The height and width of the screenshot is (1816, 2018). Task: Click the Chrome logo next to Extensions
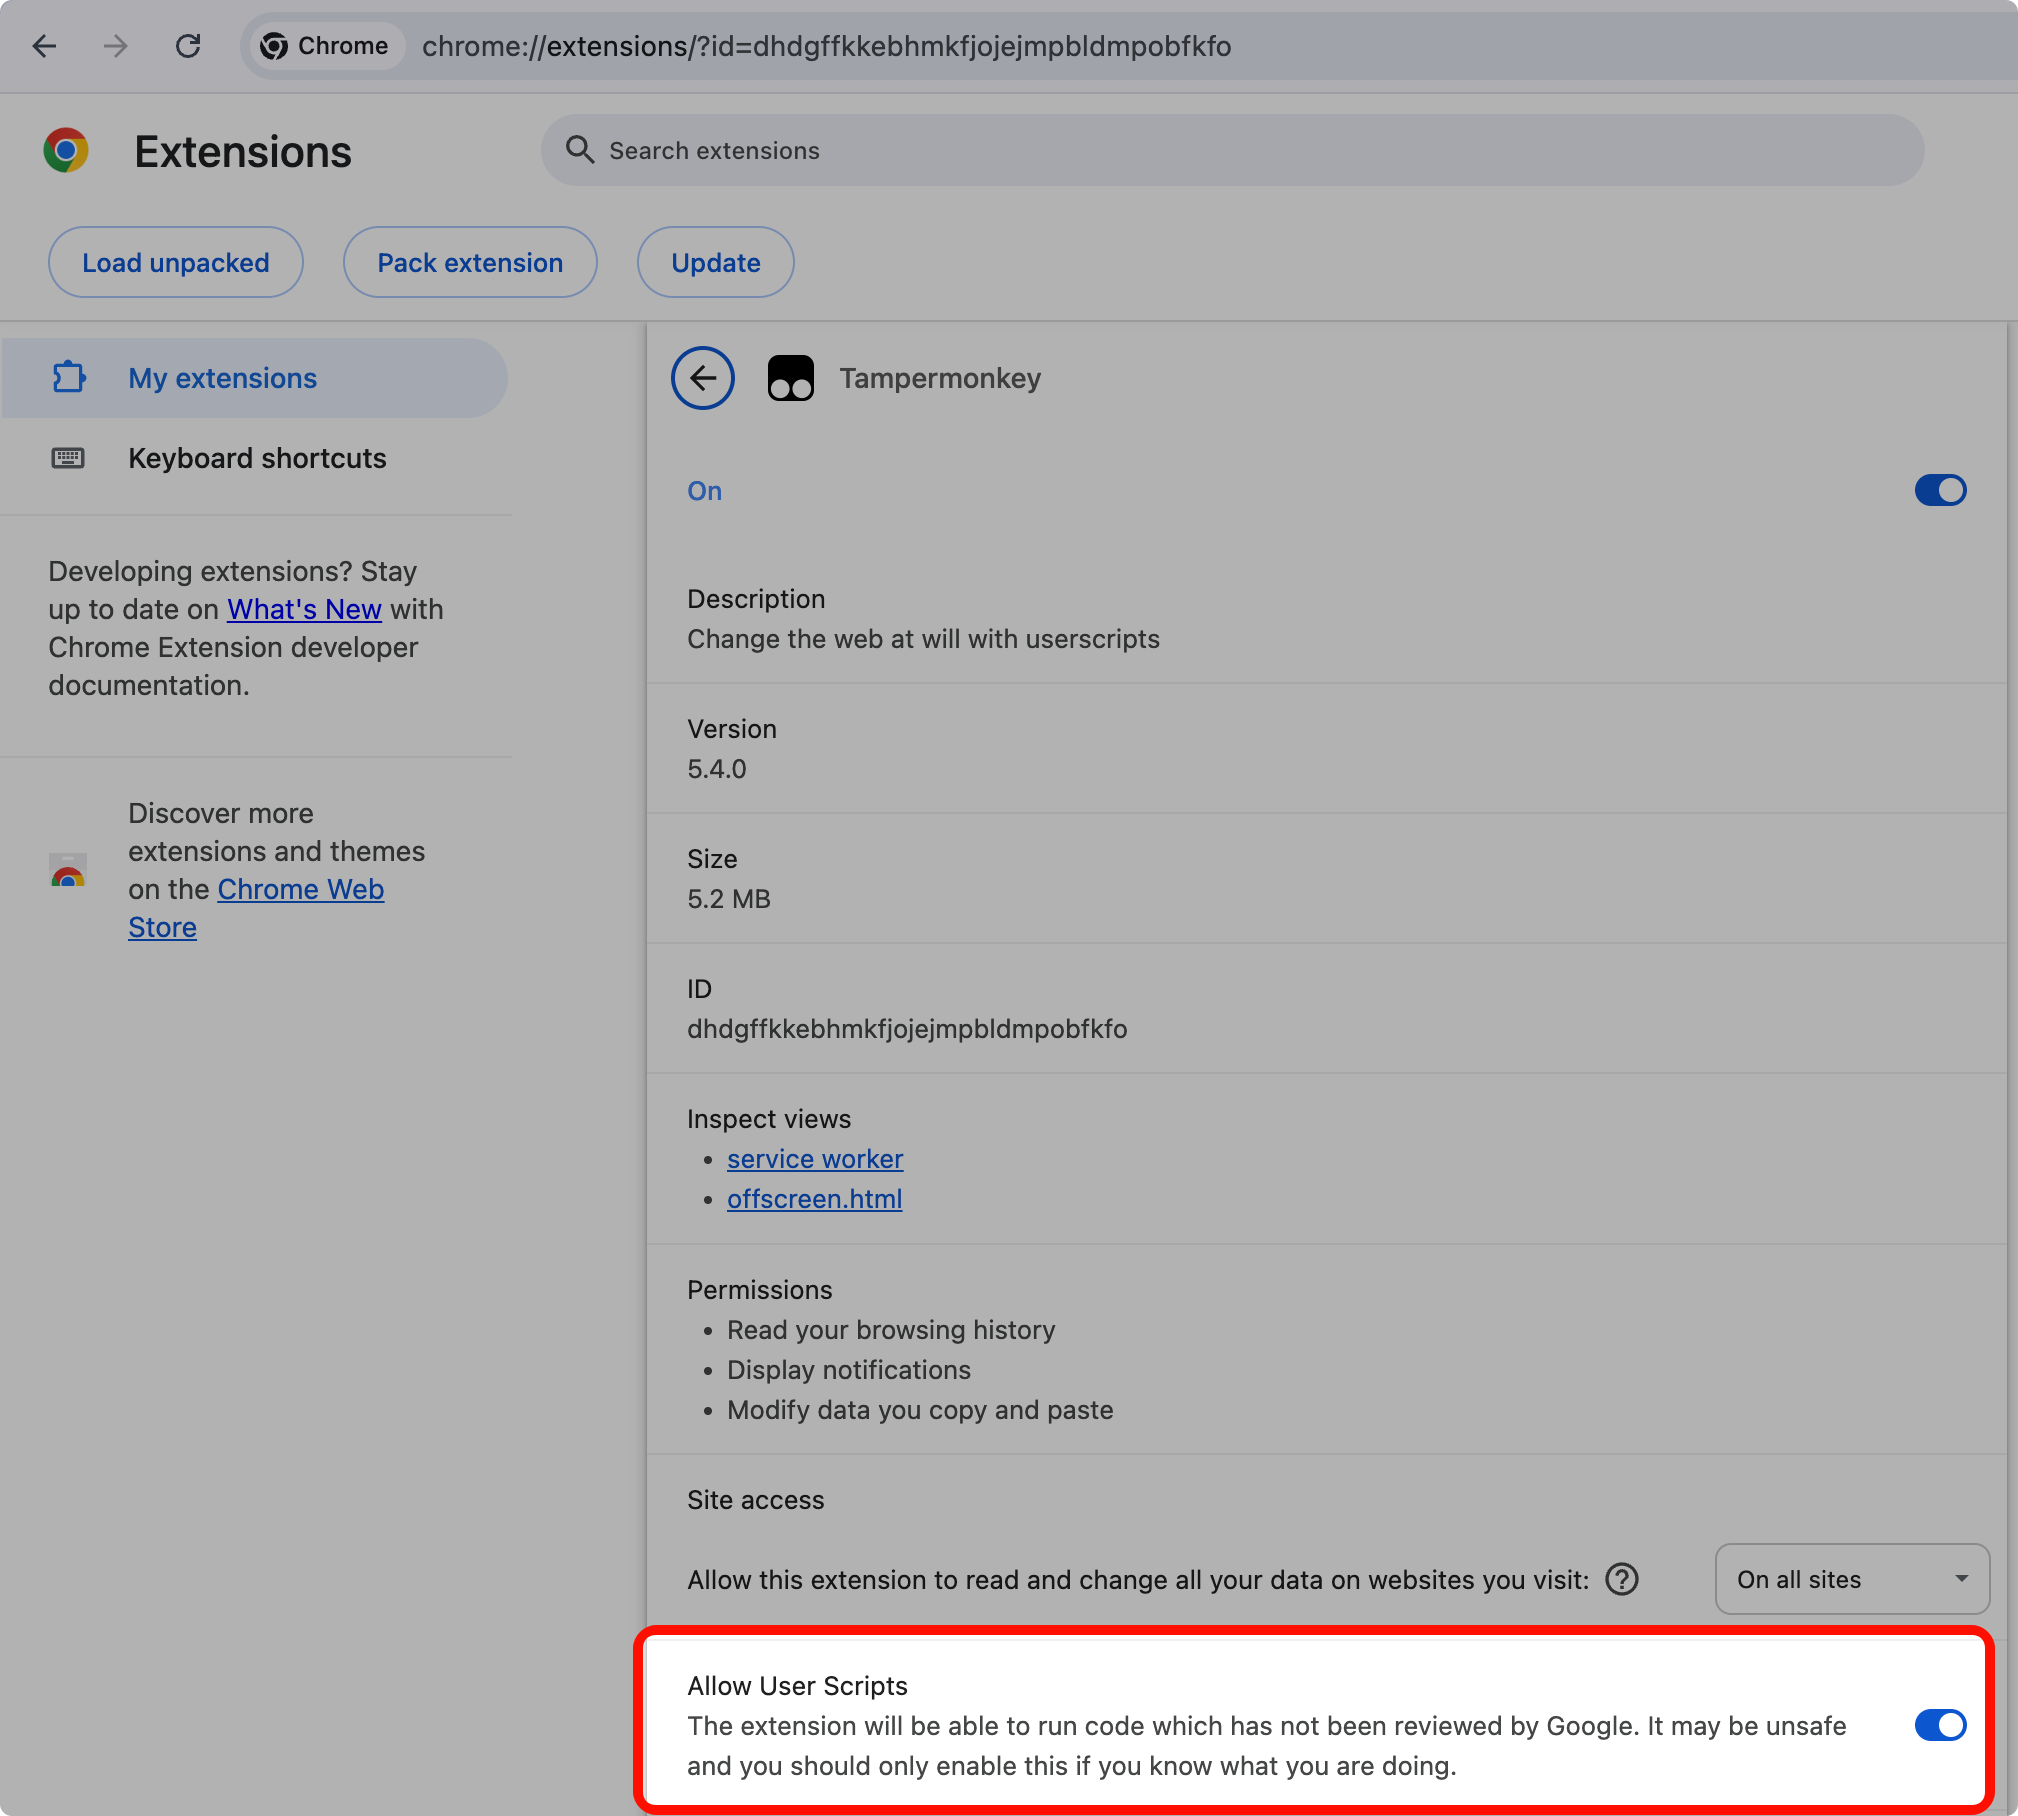point(66,151)
